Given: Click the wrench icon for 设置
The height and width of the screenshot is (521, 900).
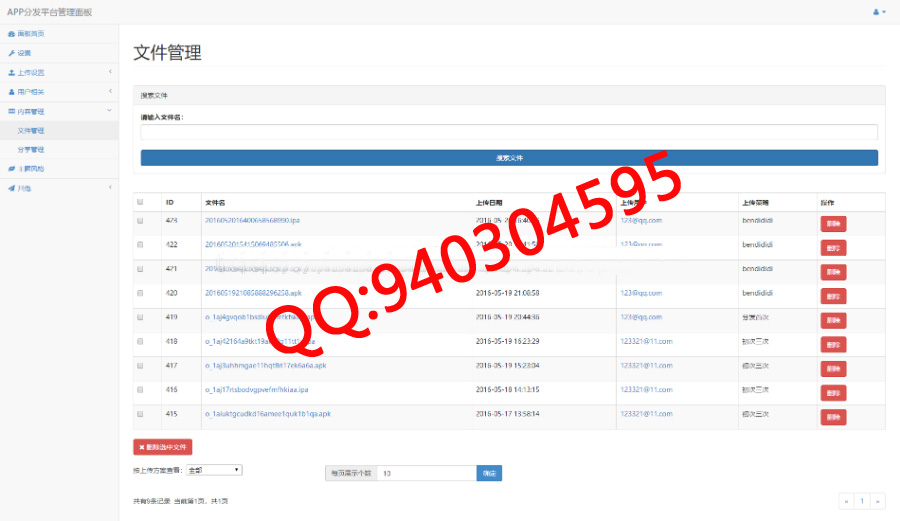Looking at the screenshot, I should (11, 53).
